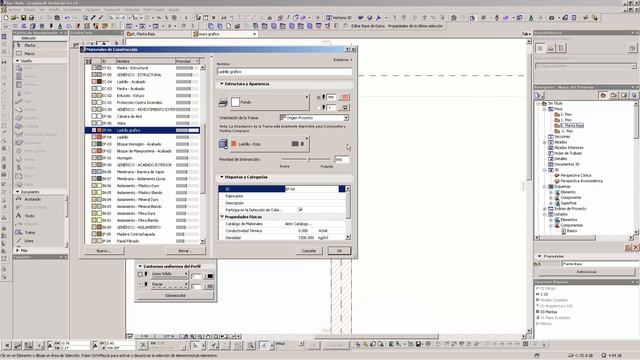Click the red fill pen color swatch
The height and width of the screenshot is (360, 640).
coord(345,97)
